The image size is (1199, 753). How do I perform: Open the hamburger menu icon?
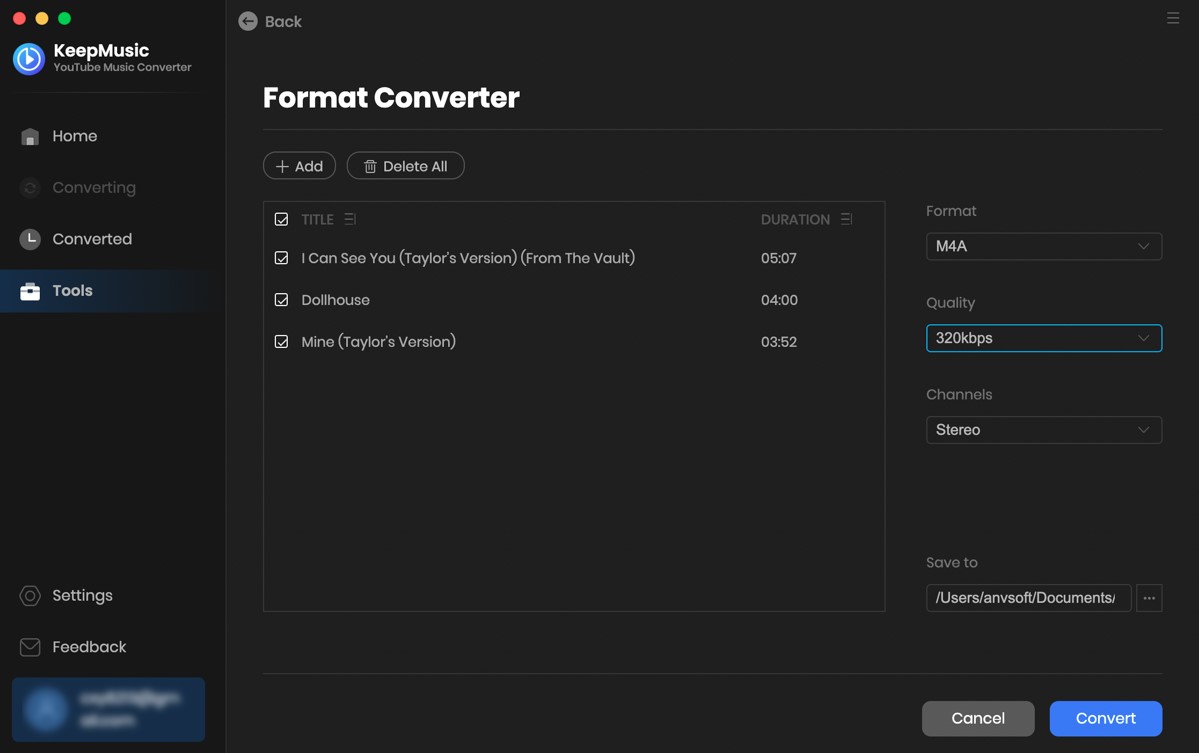coord(1172,18)
